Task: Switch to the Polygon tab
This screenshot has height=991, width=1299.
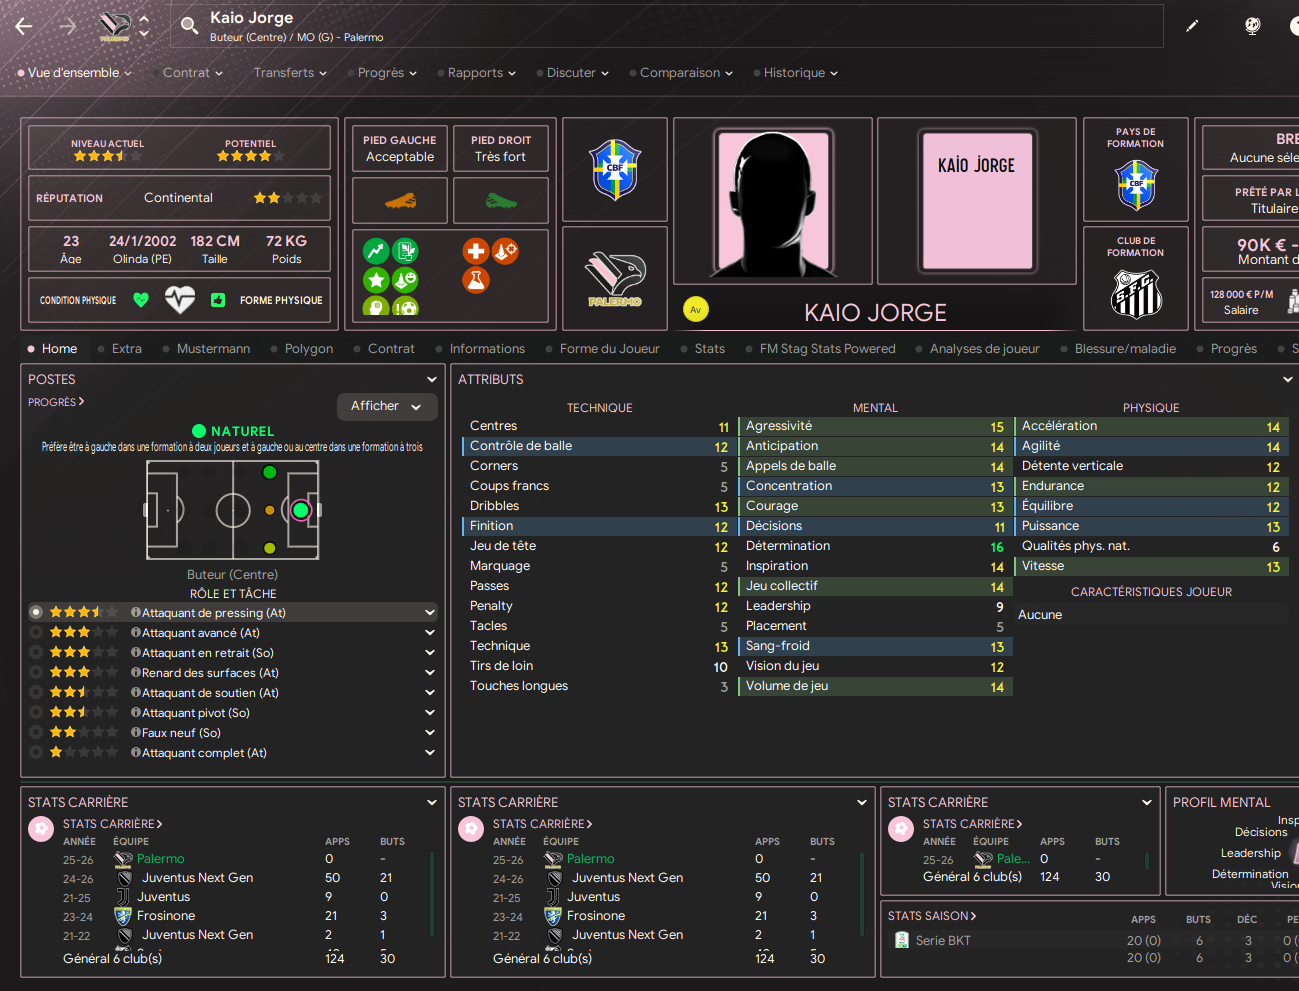Action: pos(309,349)
